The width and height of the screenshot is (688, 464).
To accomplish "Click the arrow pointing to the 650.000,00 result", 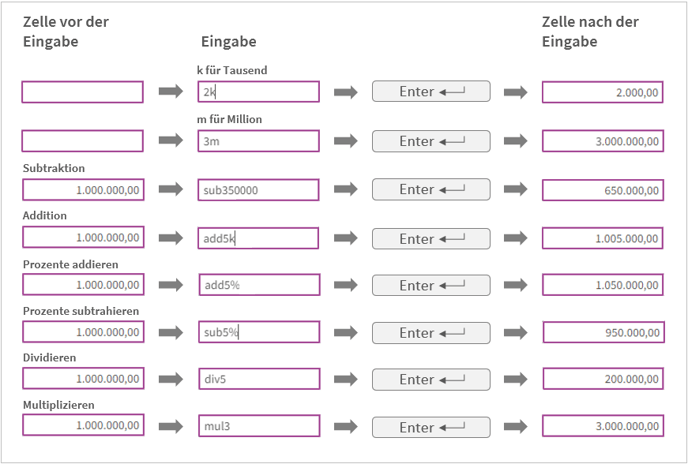I will pyautogui.click(x=515, y=189).
